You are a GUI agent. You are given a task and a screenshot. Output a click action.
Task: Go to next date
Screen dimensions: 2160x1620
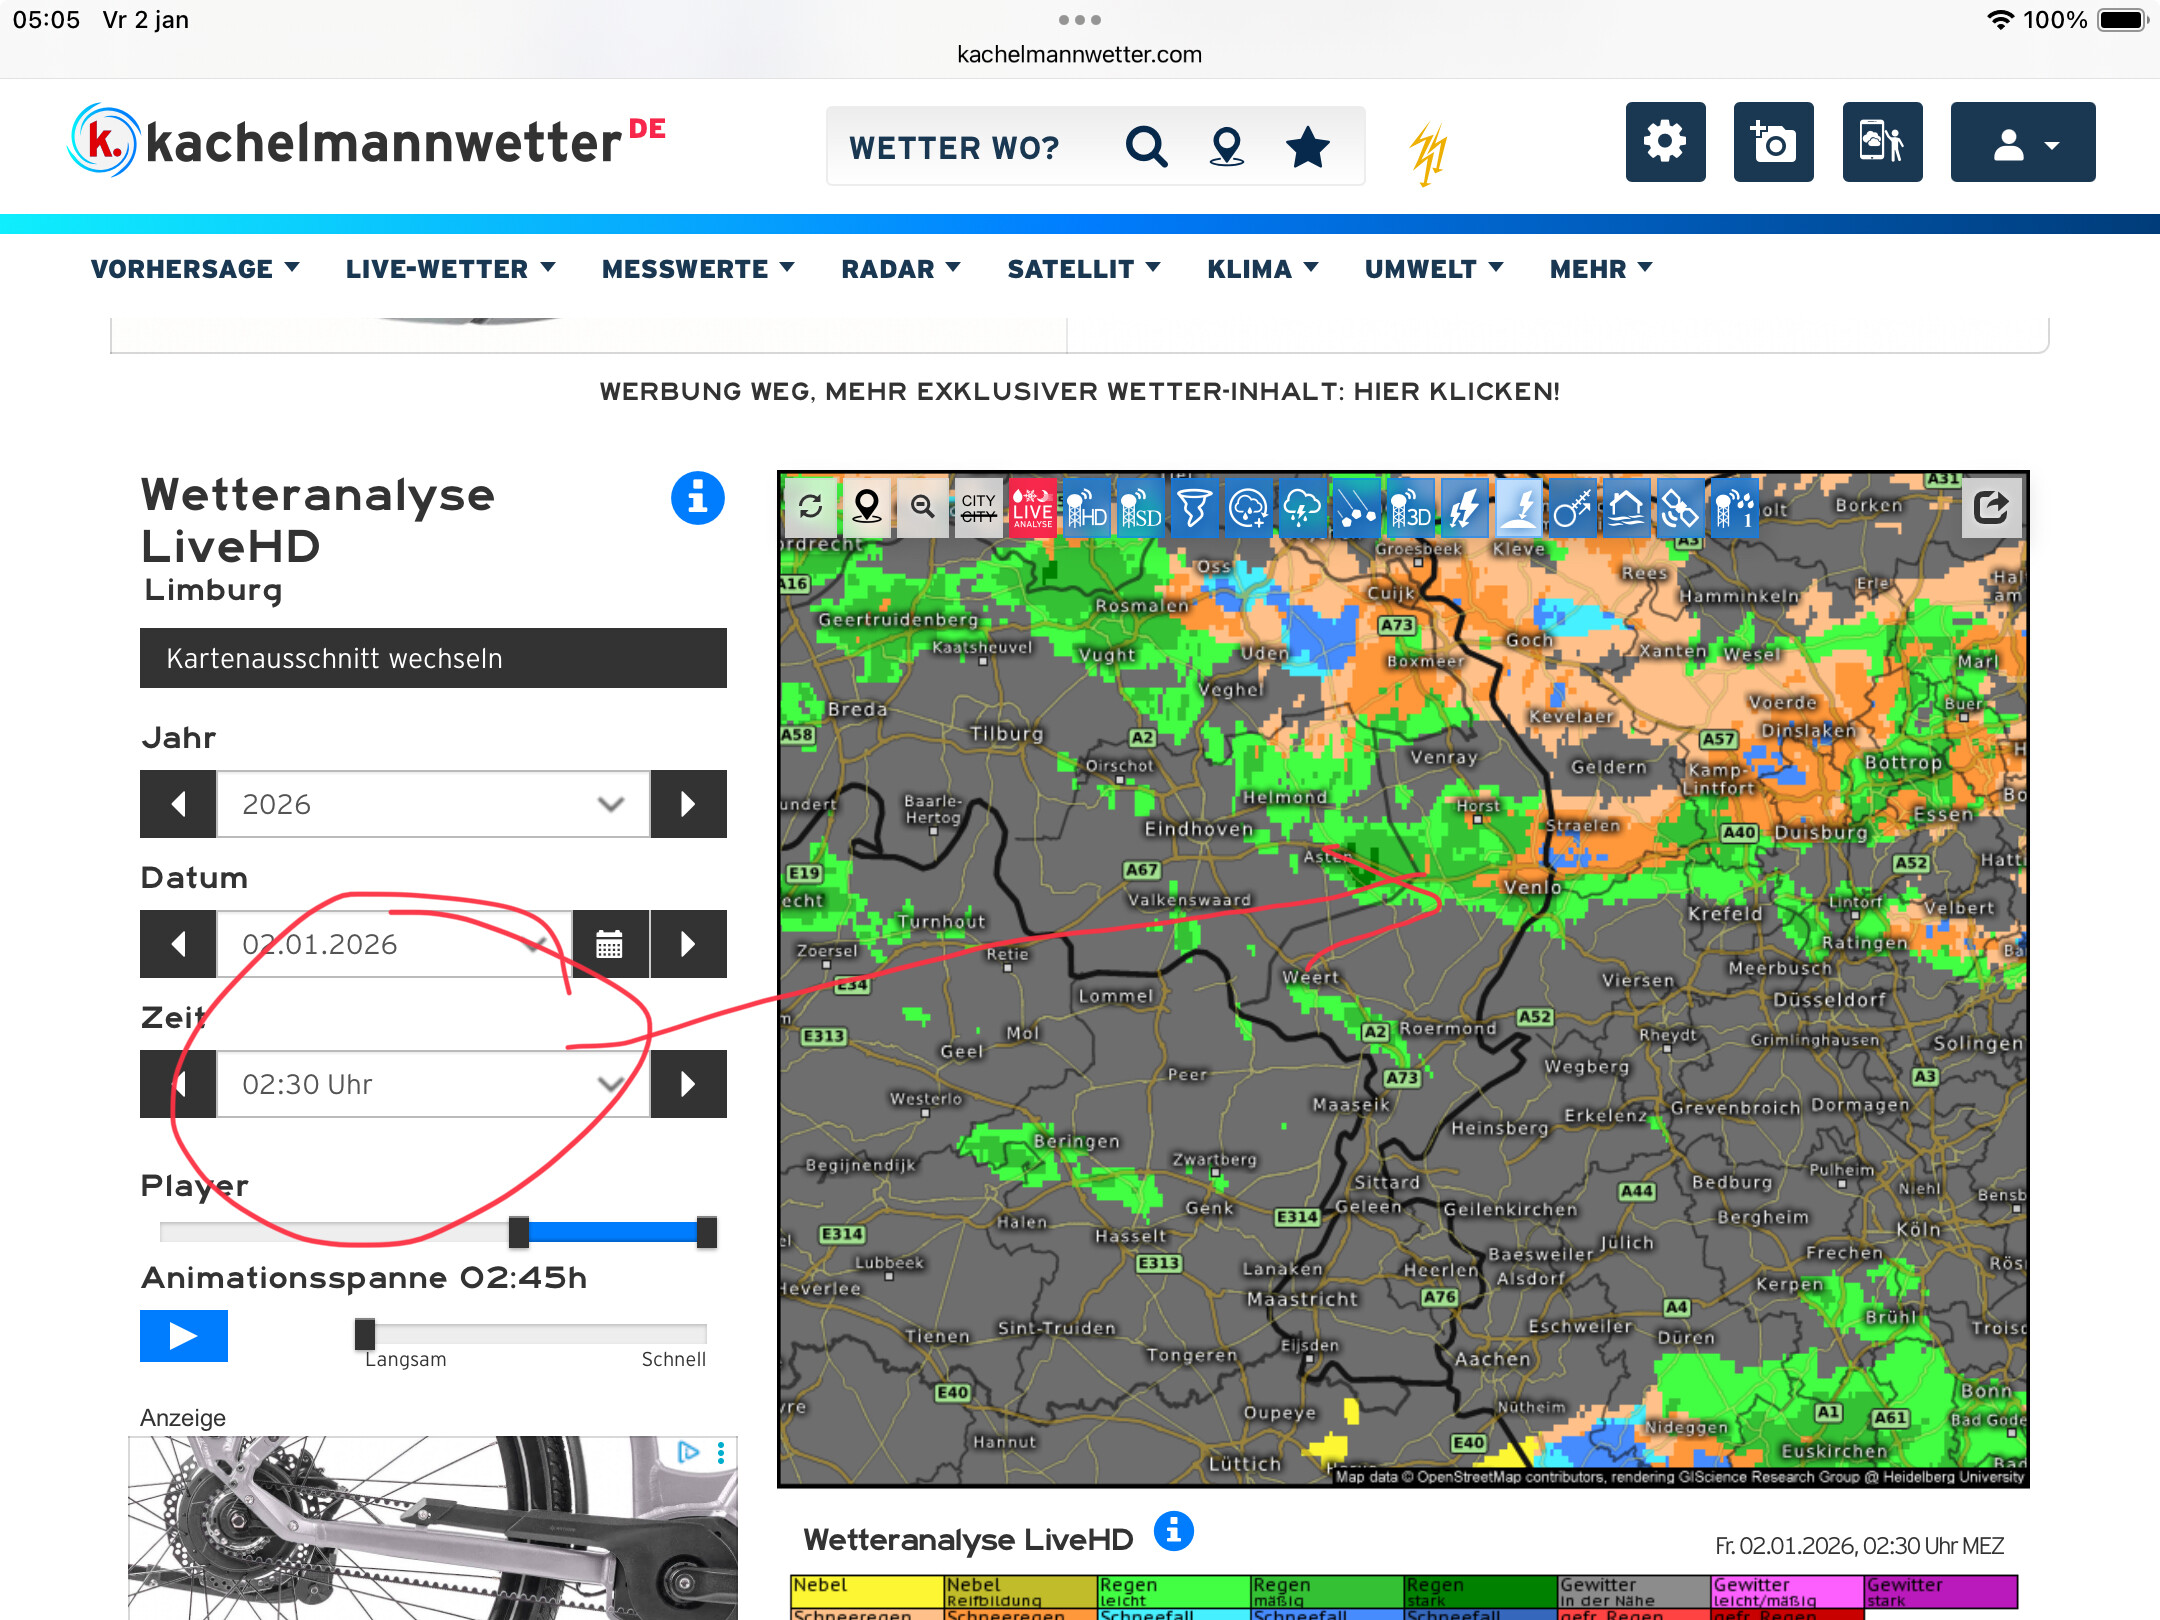click(x=689, y=944)
